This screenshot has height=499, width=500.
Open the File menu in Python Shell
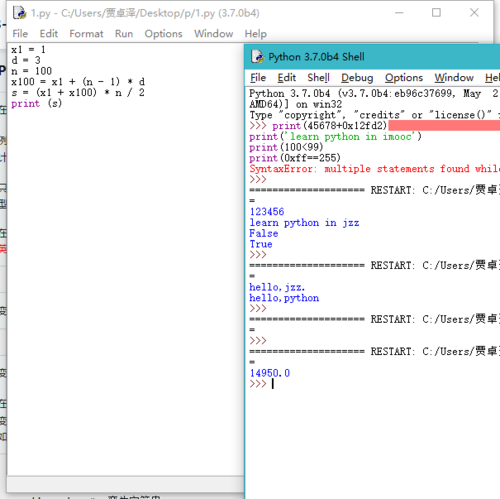(x=258, y=78)
